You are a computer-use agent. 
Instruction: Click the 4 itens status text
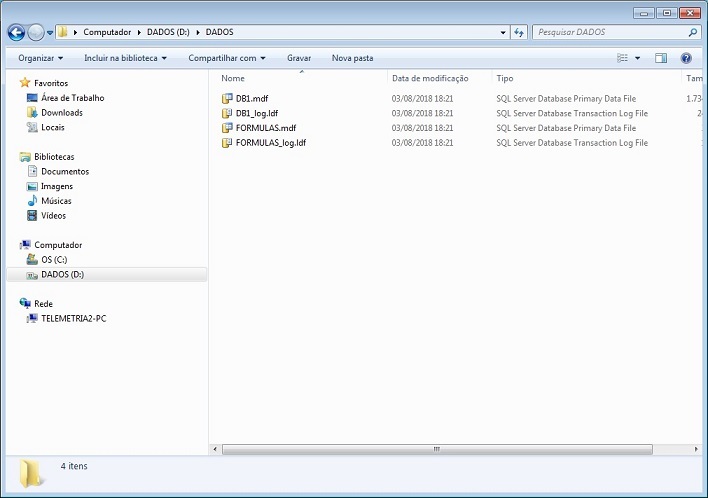74,466
